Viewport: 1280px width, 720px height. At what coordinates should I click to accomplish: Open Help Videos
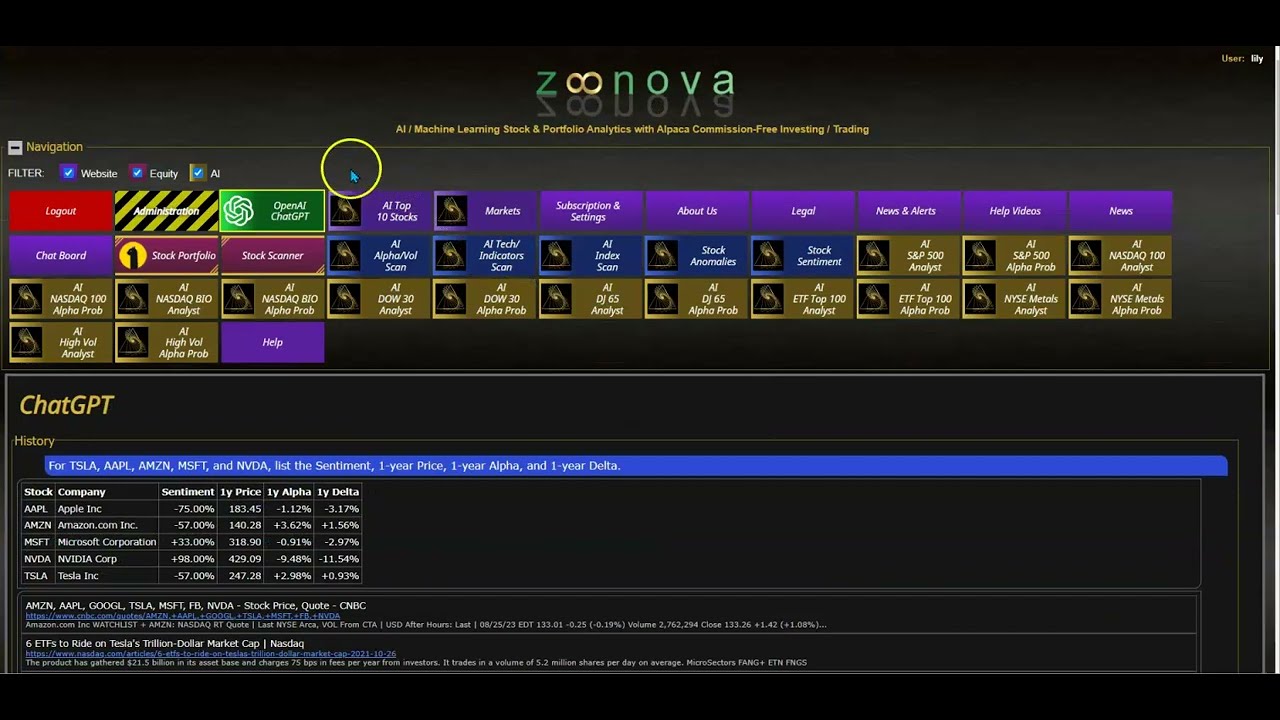click(1015, 211)
